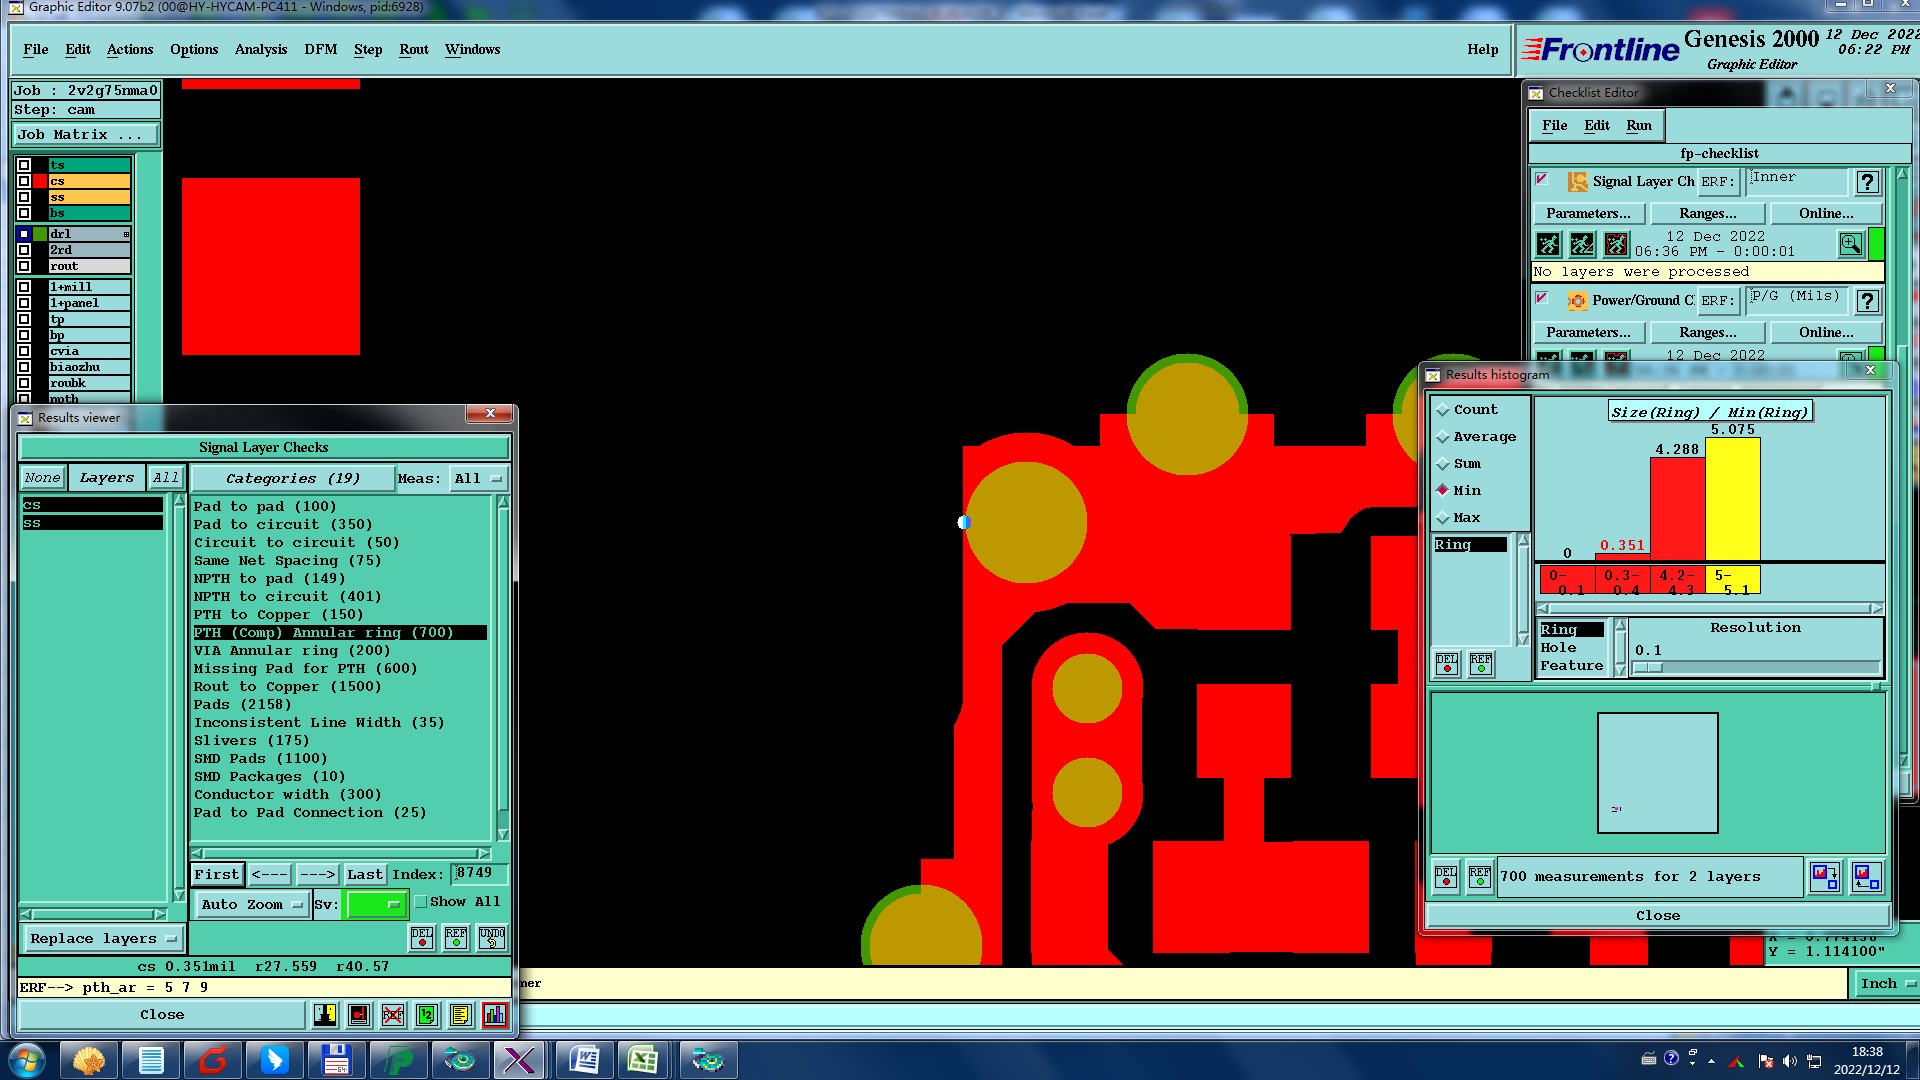The width and height of the screenshot is (1920, 1080).
Task: Open Edit menu in Checklist Editor
Action: [x=1597, y=126]
